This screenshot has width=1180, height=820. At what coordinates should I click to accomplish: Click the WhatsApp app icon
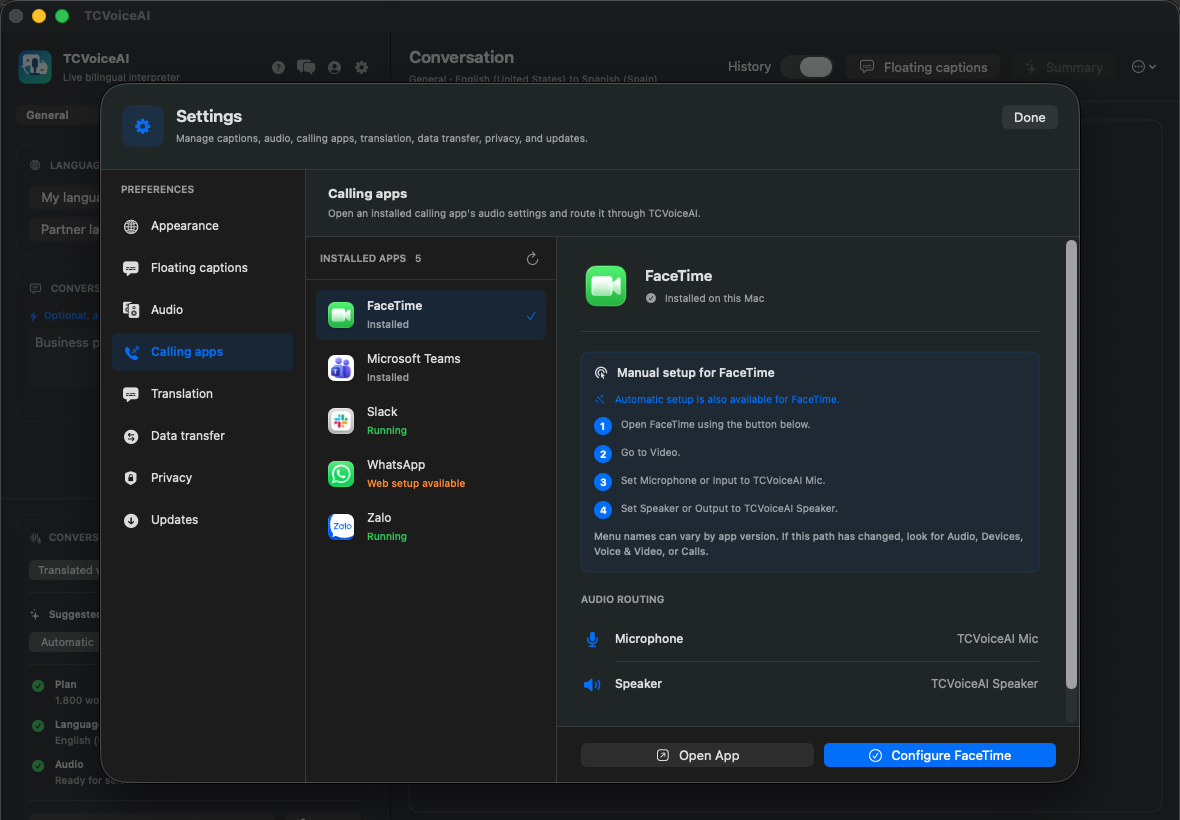(x=341, y=474)
